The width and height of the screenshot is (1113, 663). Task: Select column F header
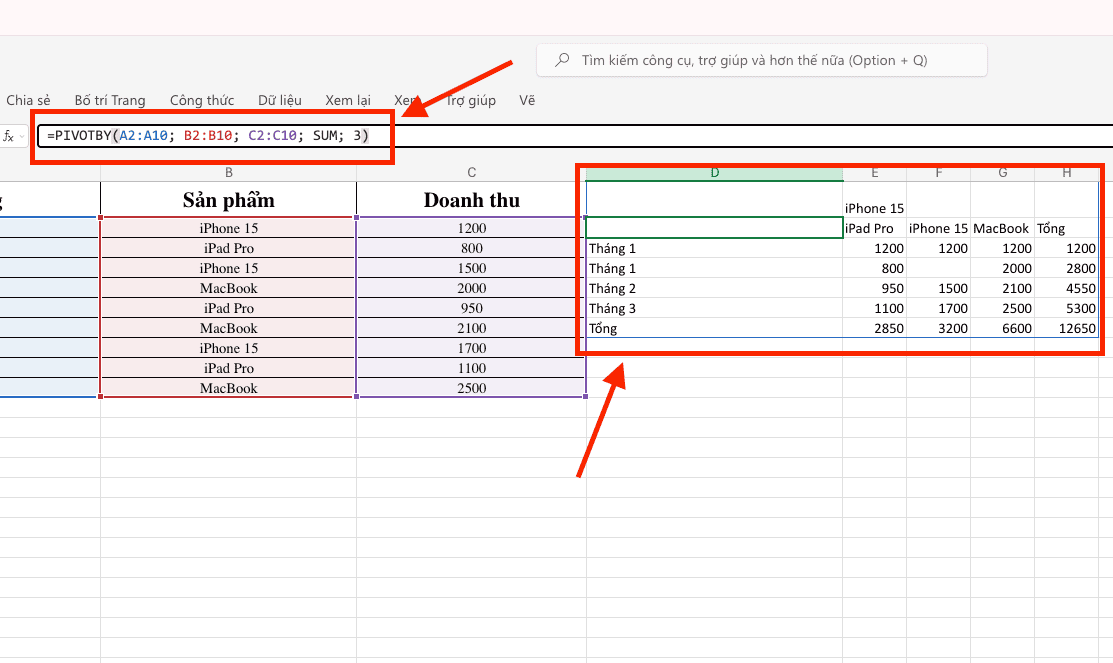938,173
